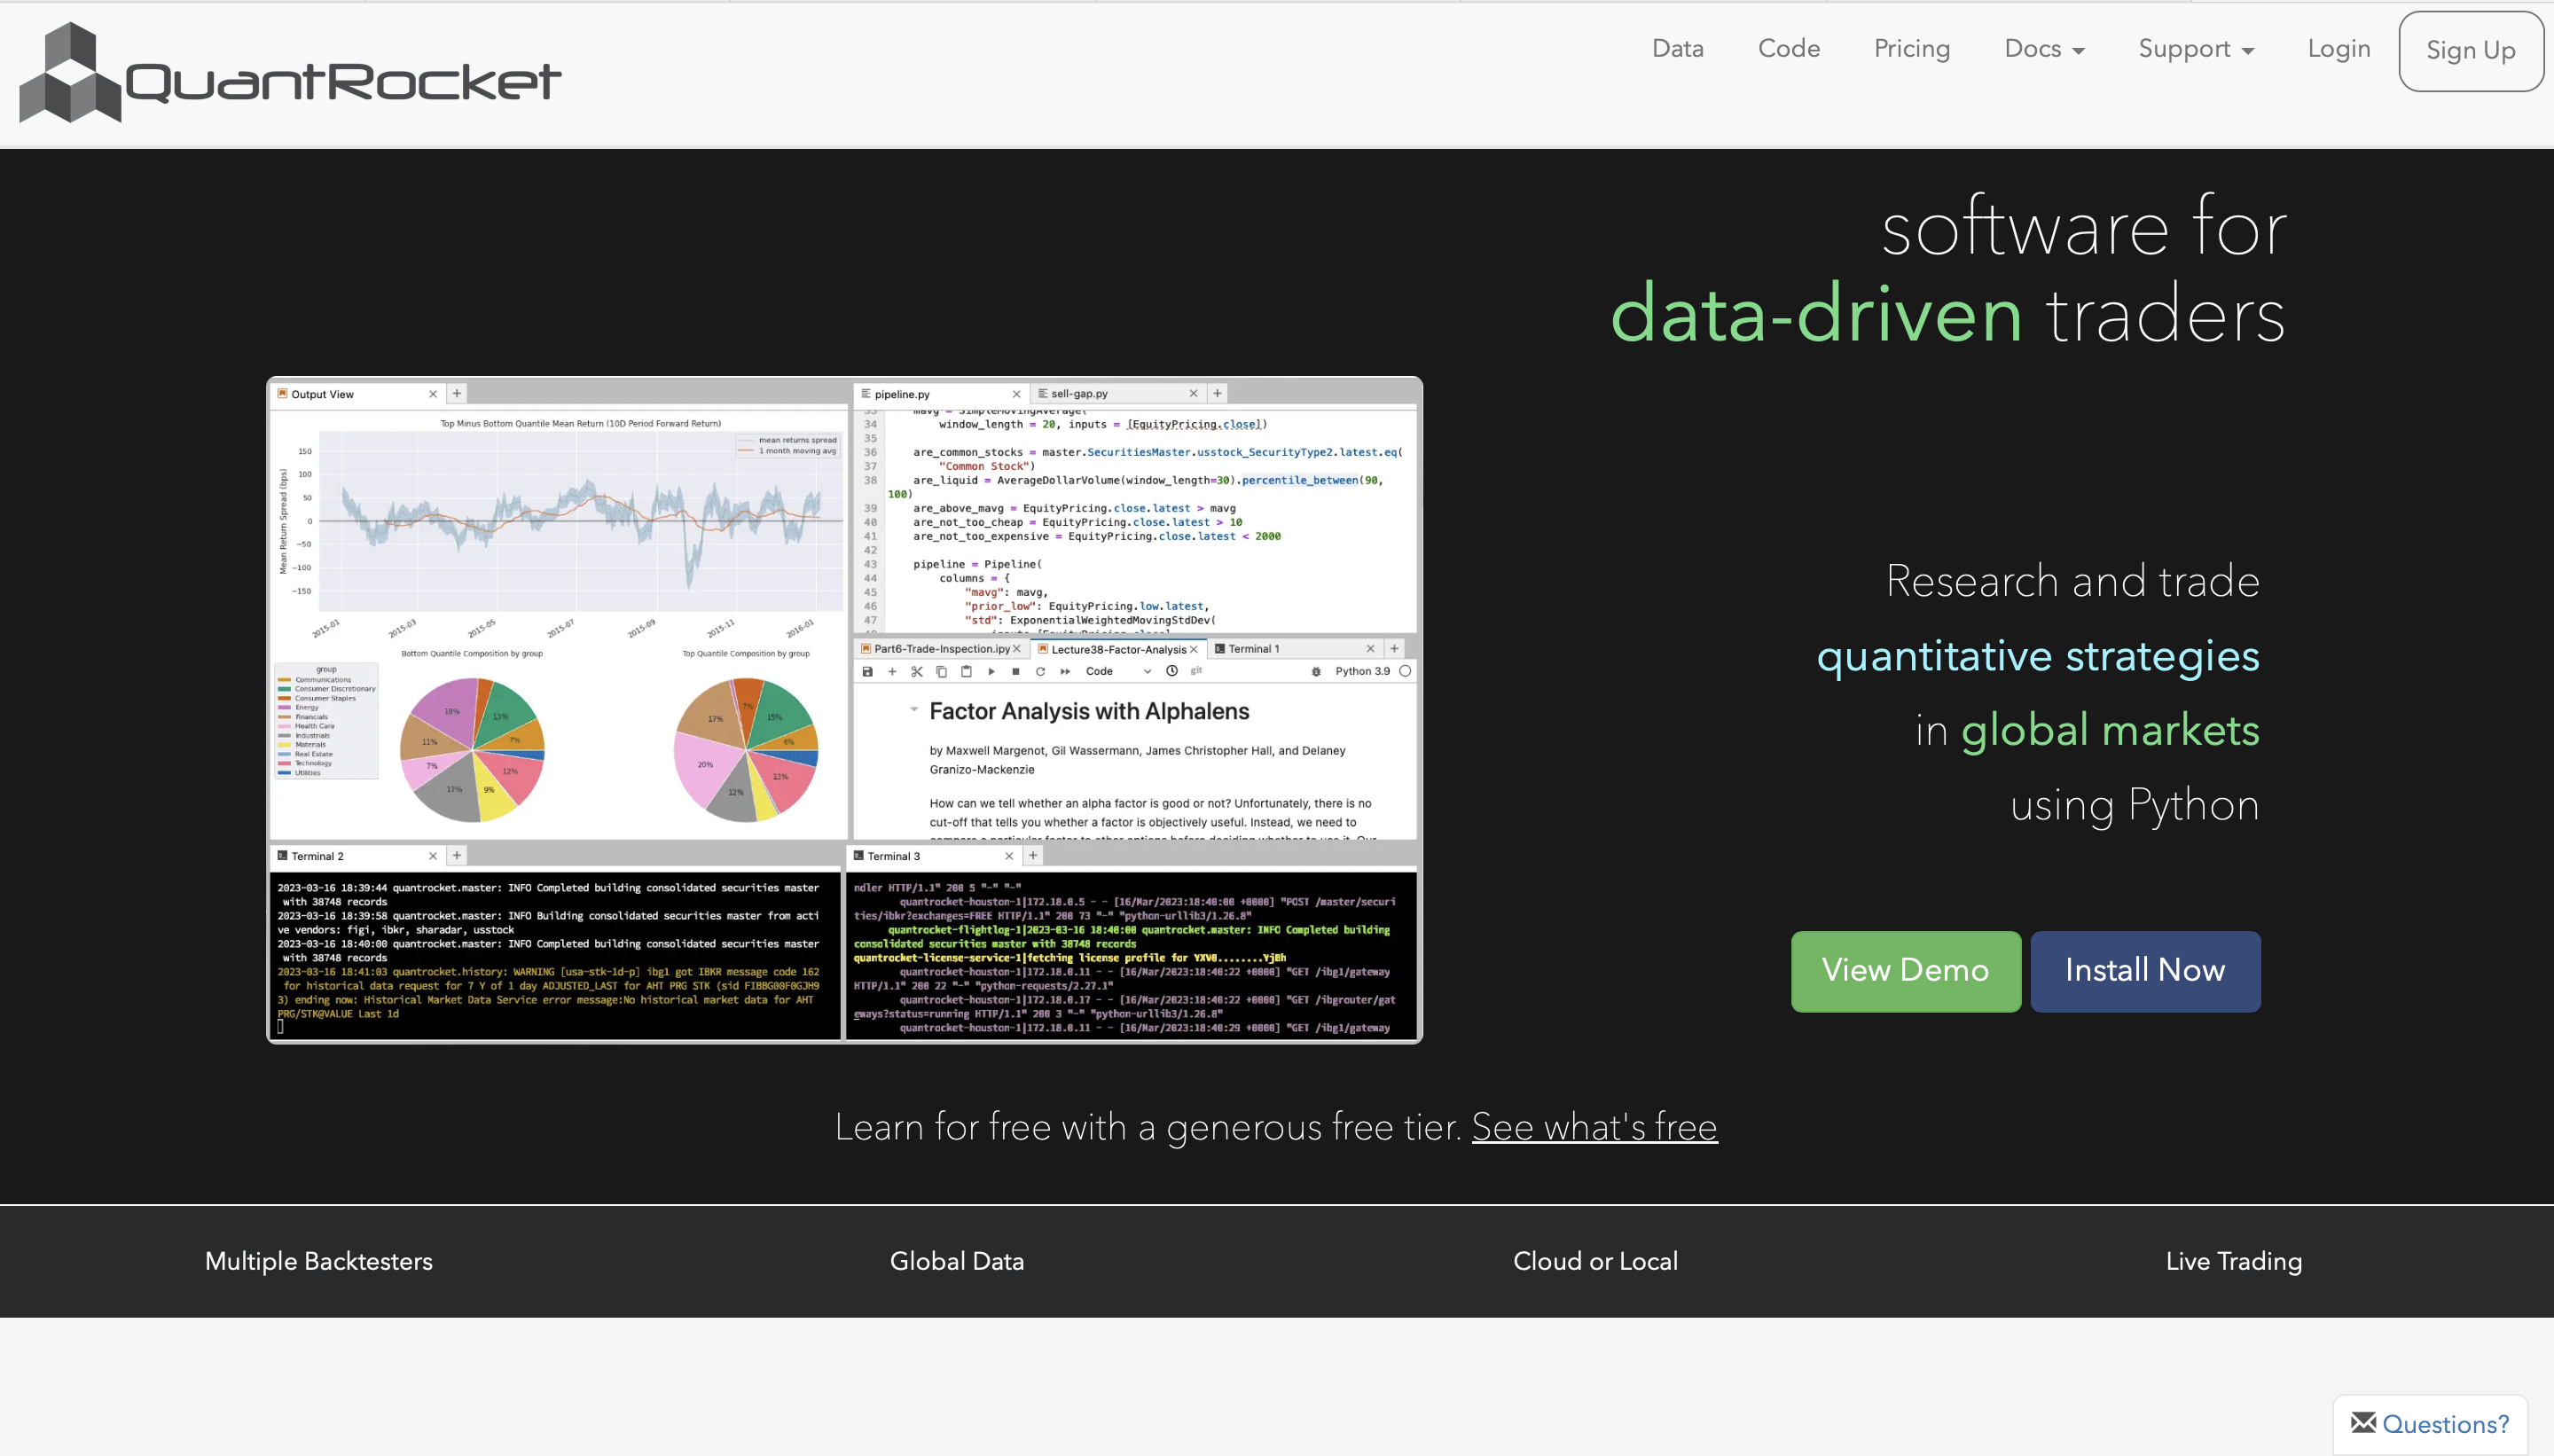Click the envelope icon beside Questions
The image size is (2554, 1456).
pos(2363,1422)
